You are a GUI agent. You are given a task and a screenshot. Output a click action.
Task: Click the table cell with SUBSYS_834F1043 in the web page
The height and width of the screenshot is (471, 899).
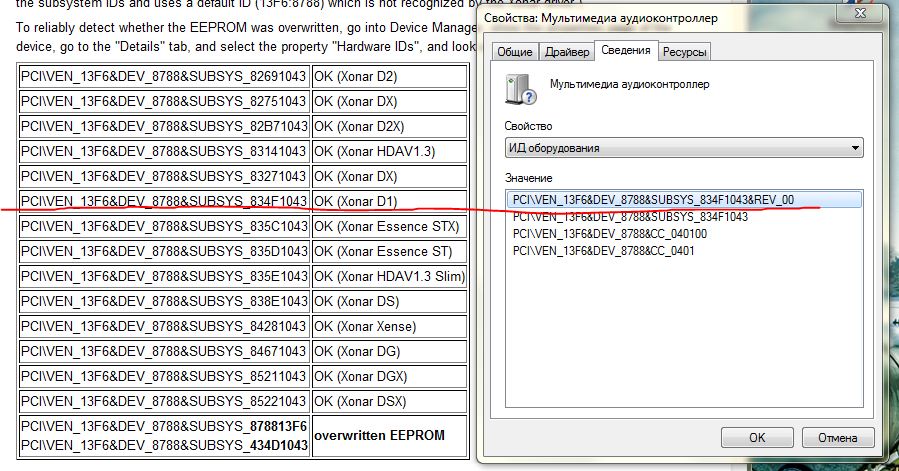click(164, 201)
